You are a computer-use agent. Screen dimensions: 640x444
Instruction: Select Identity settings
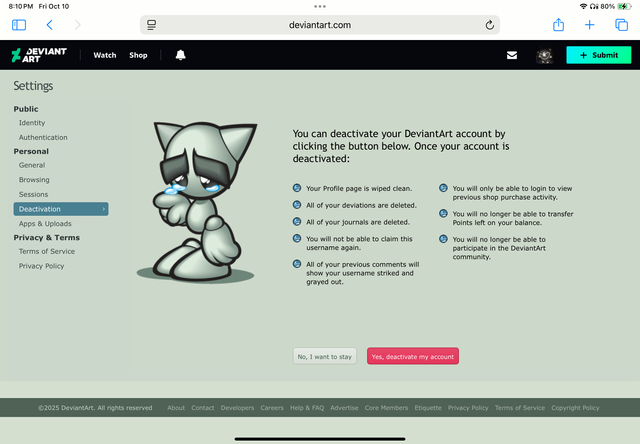pyautogui.click(x=32, y=123)
